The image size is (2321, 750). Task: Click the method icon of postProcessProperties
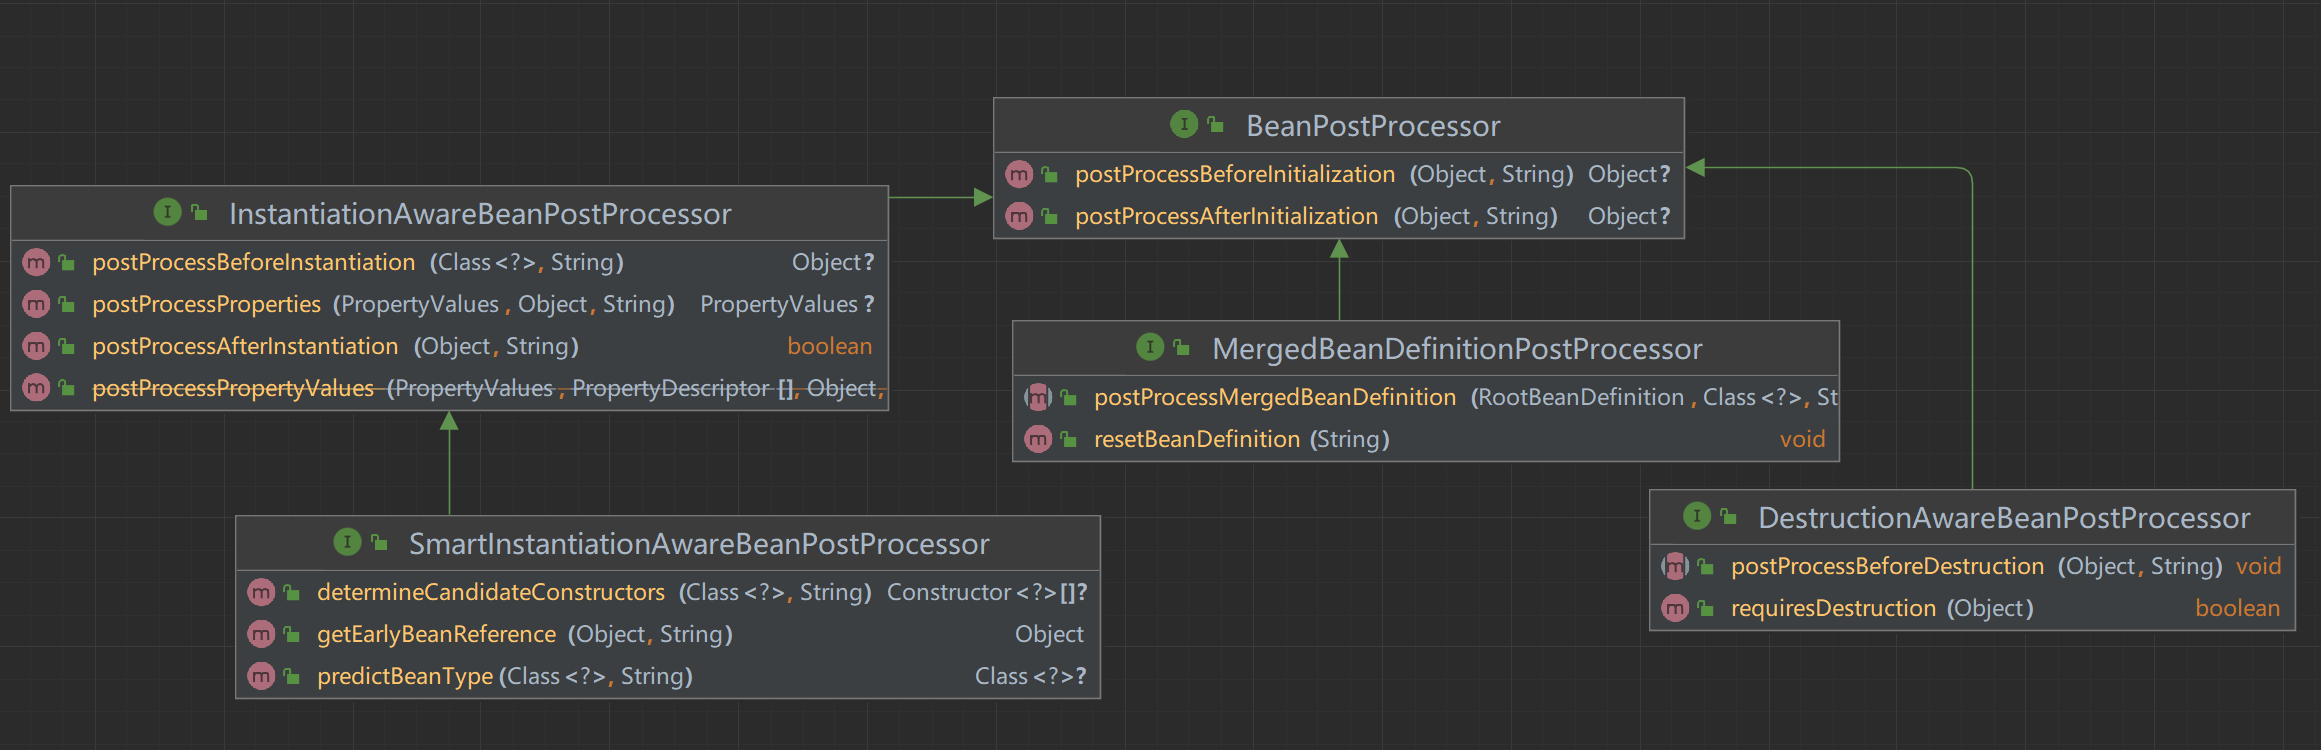(36, 304)
